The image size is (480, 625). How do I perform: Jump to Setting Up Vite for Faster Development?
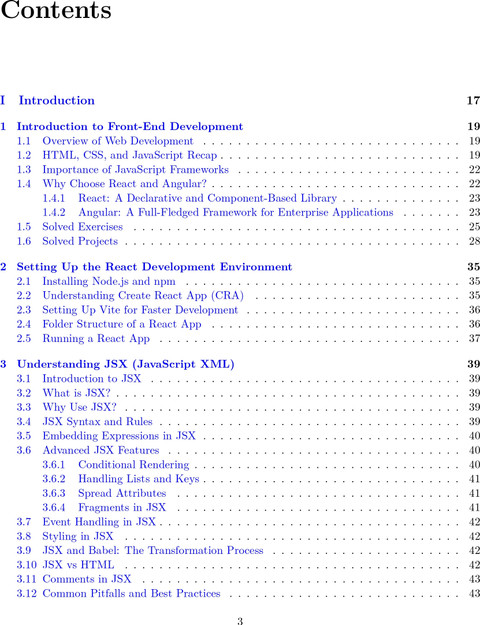tap(140, 310)
